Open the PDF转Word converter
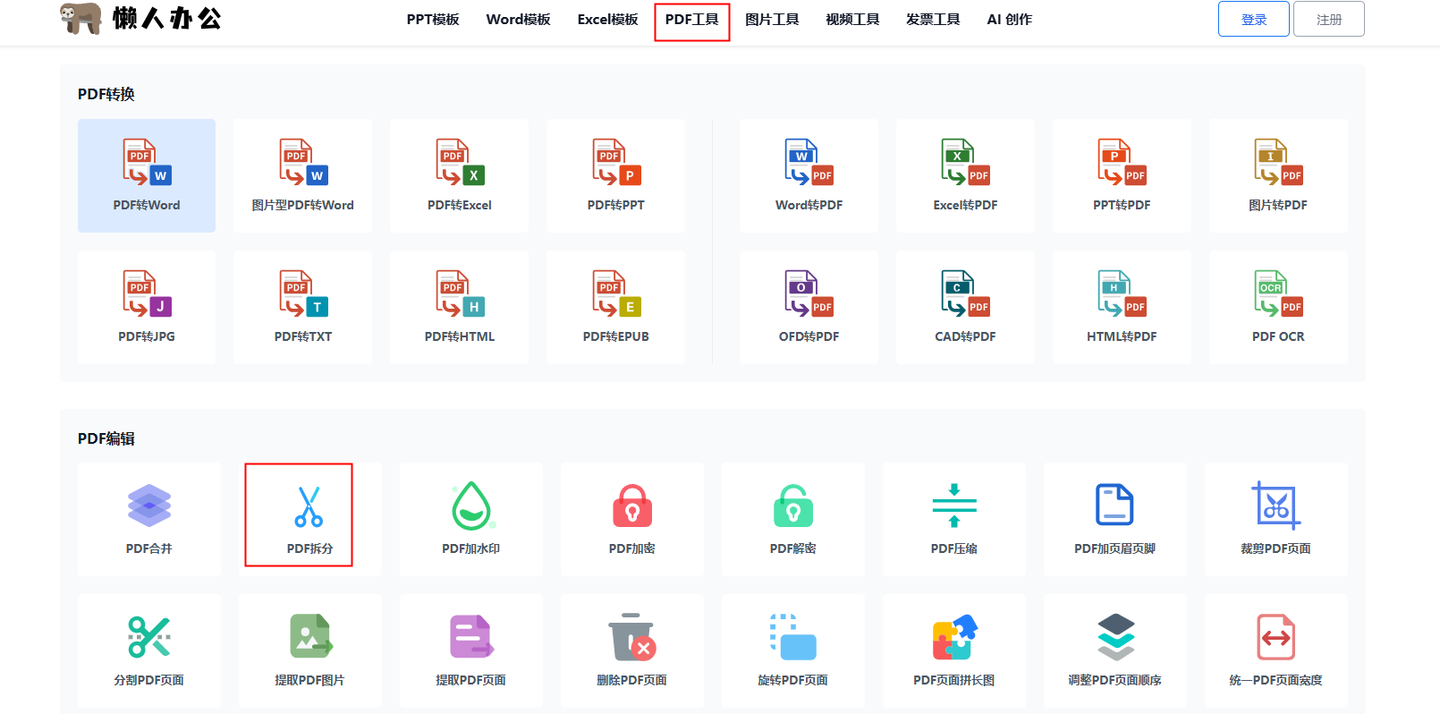 147,176
